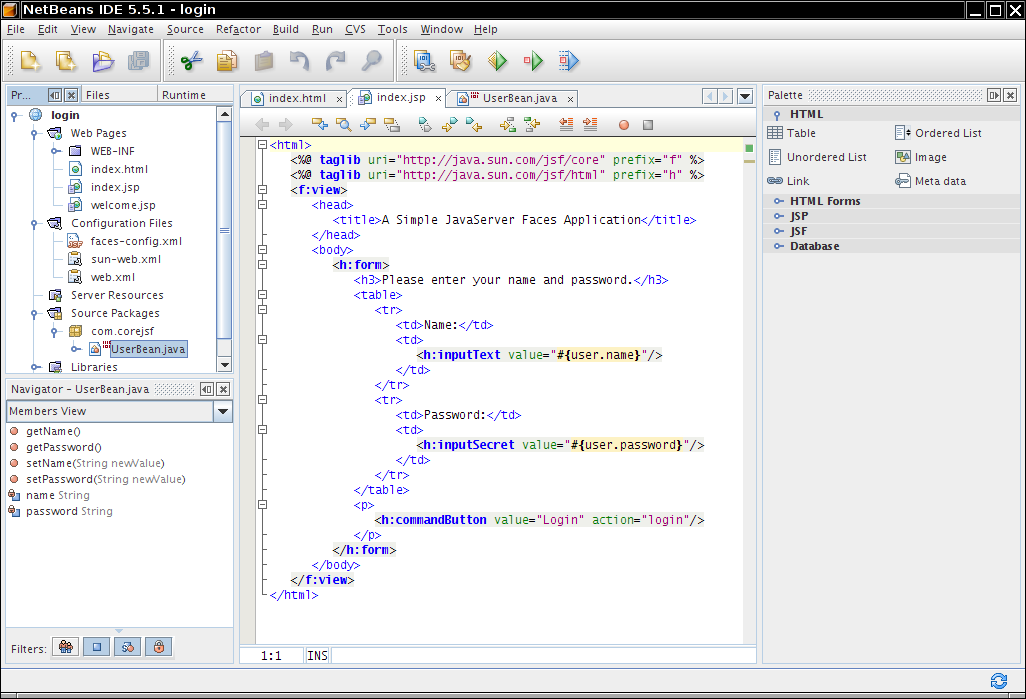Select Unordered List palette item

817,157
